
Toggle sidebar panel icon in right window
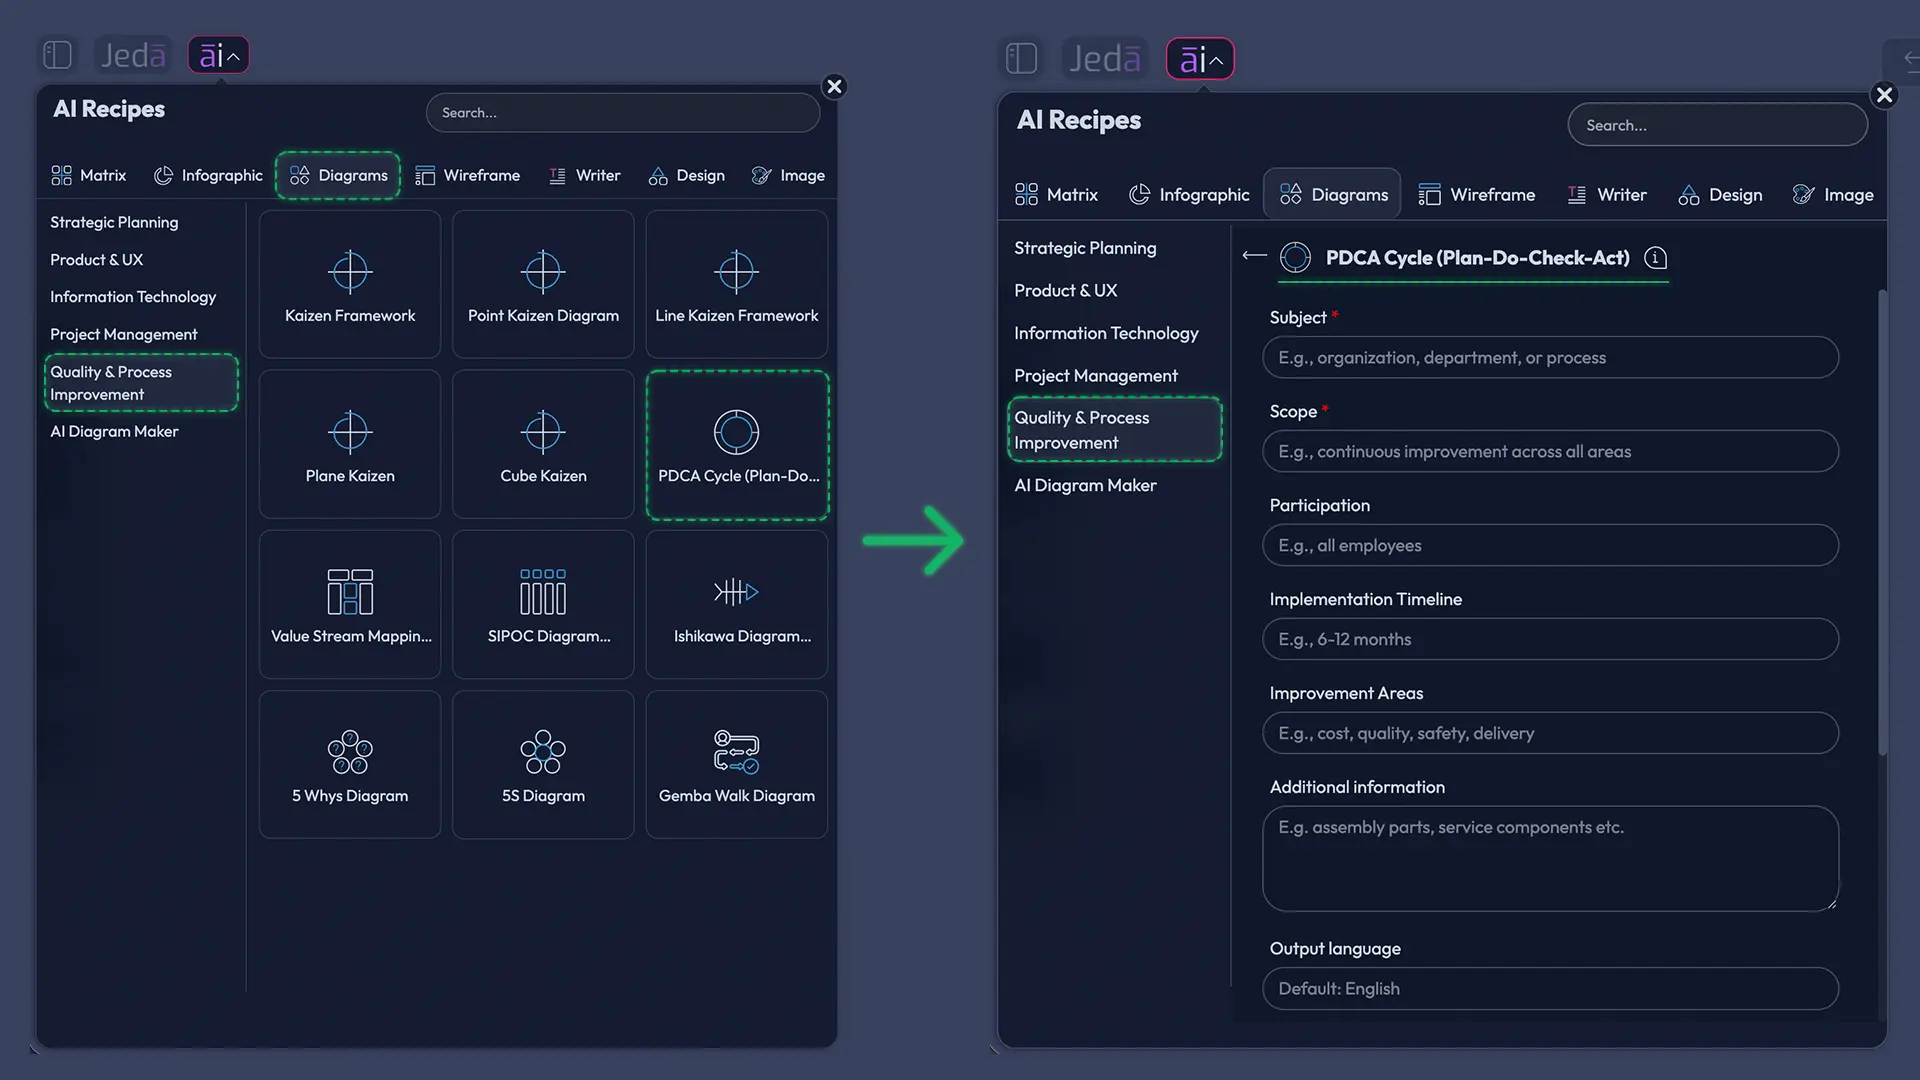click(x=1021, y=58)
